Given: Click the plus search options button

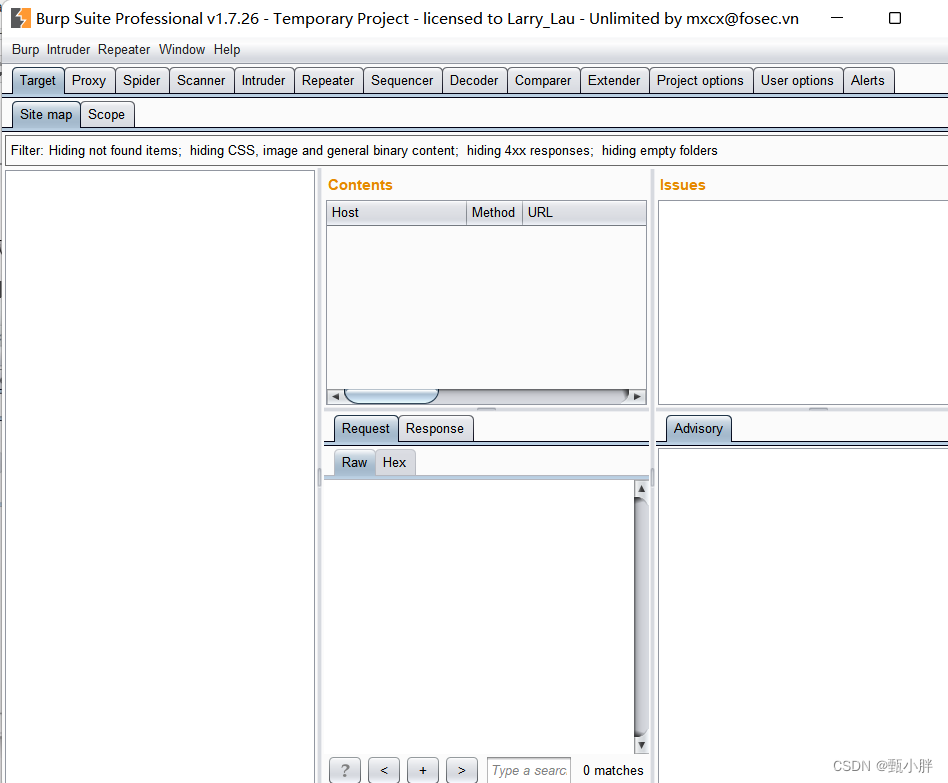Looking at the screenshot, I should (423, 770).
